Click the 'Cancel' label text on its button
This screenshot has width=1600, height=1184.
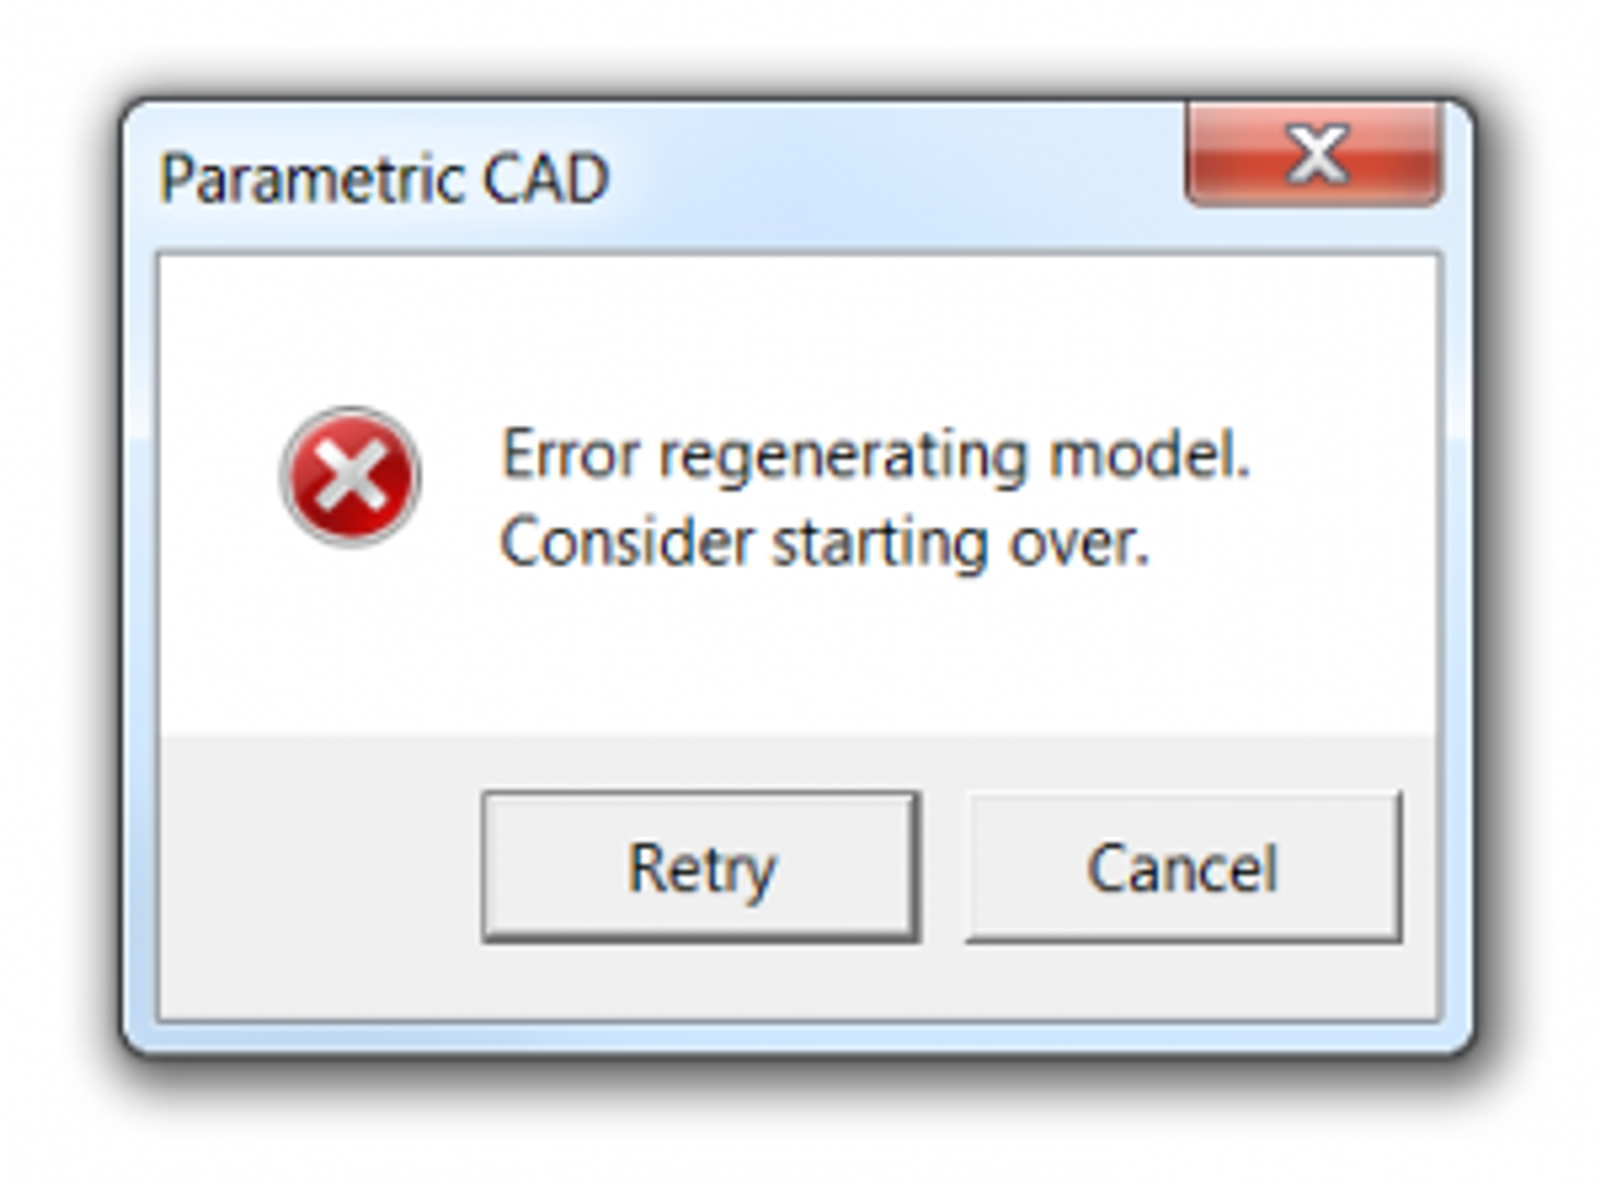pos(1182,868)
